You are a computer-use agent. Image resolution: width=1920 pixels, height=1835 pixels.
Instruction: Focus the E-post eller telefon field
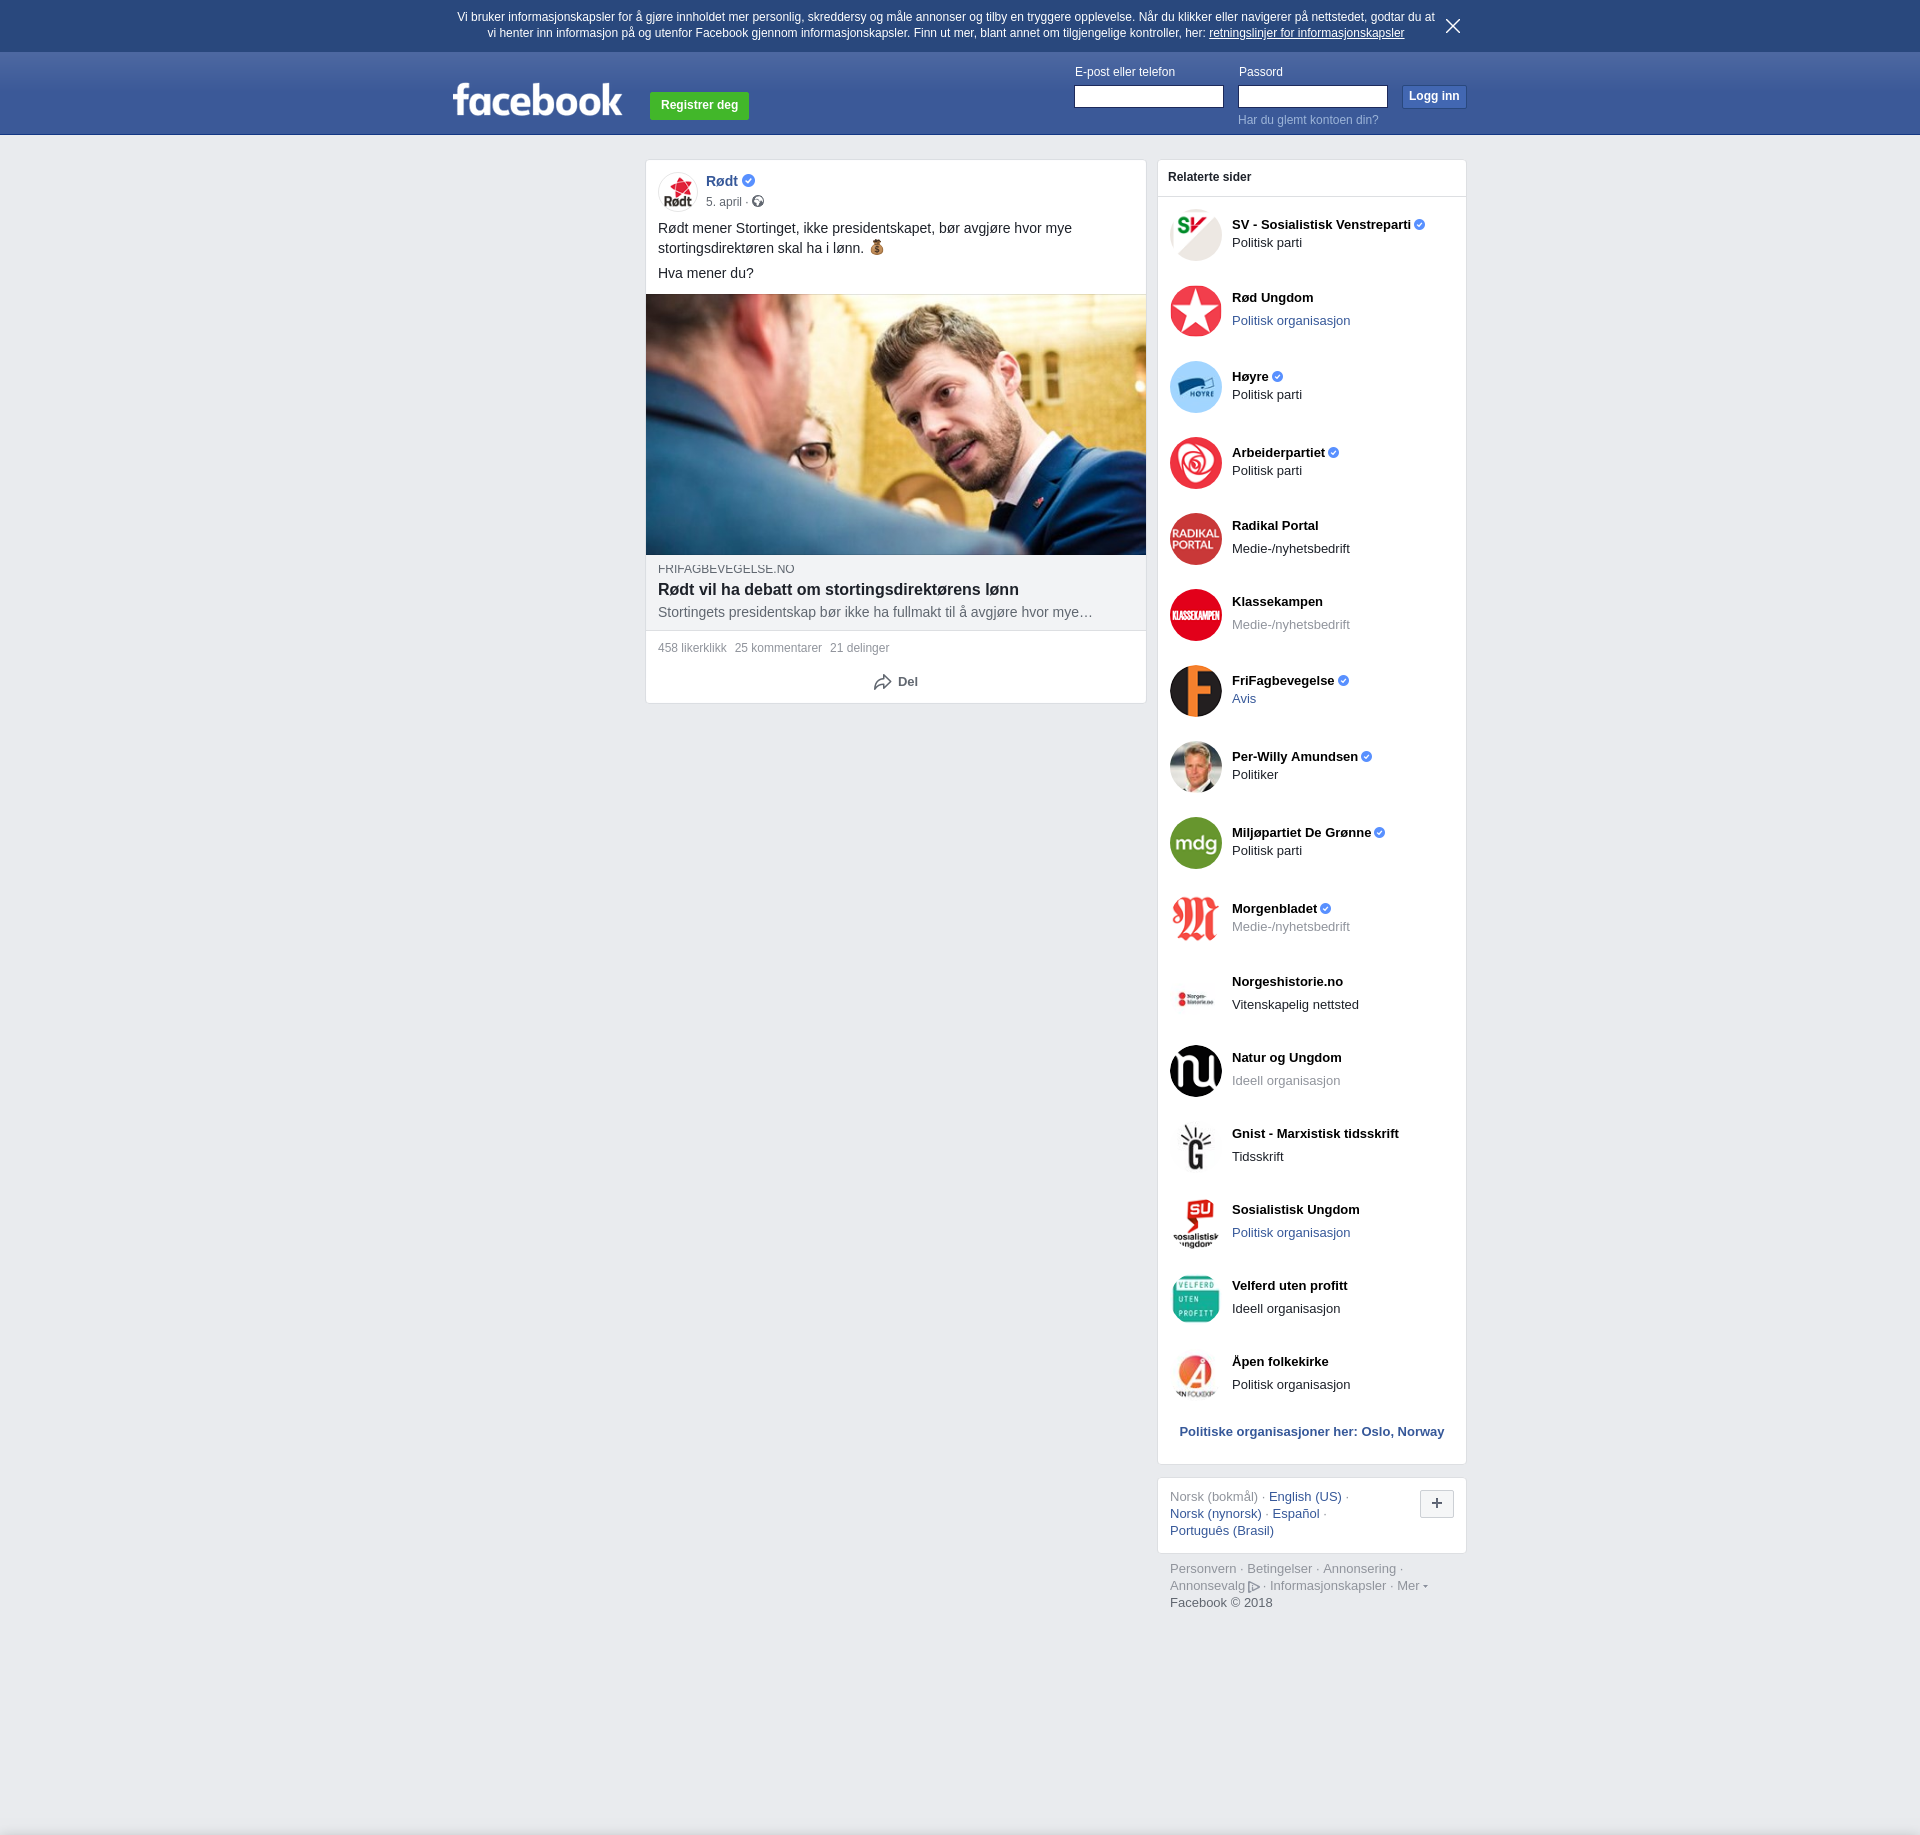click(1149, 96)
